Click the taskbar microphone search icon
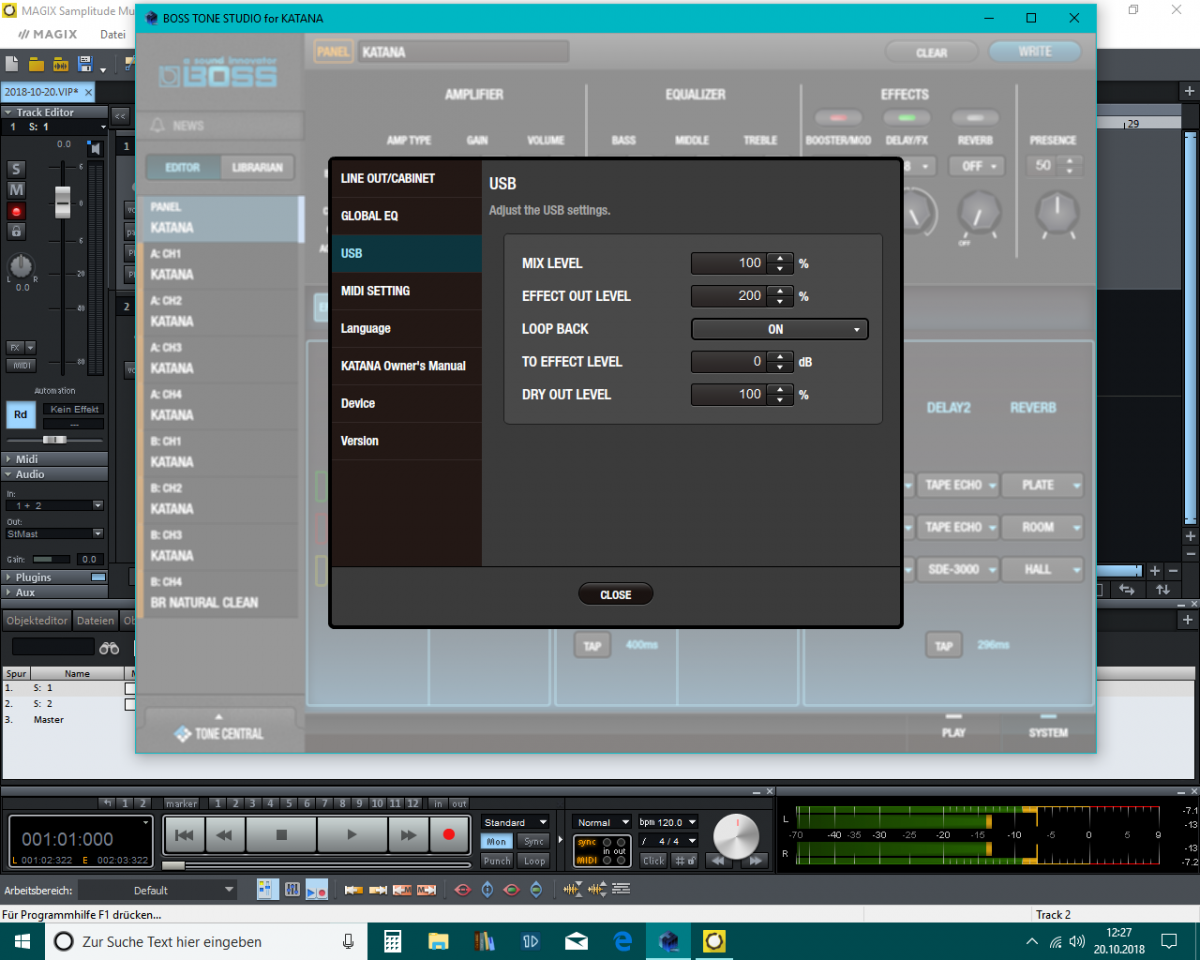 348,941
